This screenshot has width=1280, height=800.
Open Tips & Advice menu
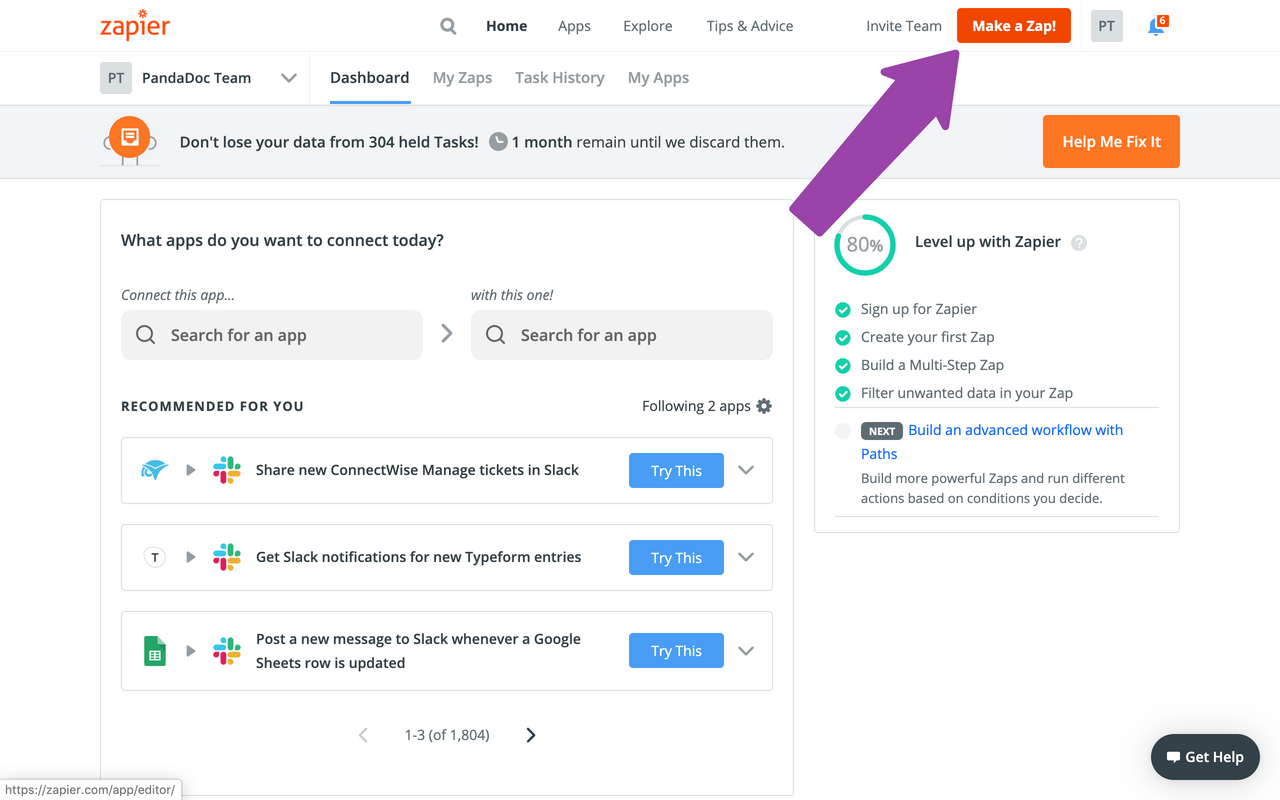click(750, 26)
